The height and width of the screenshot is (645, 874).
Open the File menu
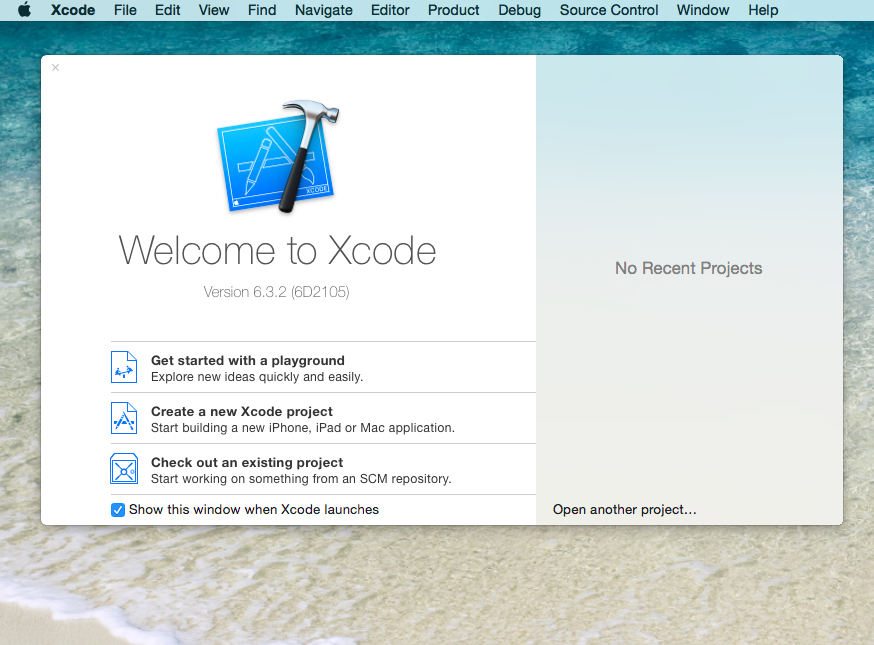click(x=125, y=10)
